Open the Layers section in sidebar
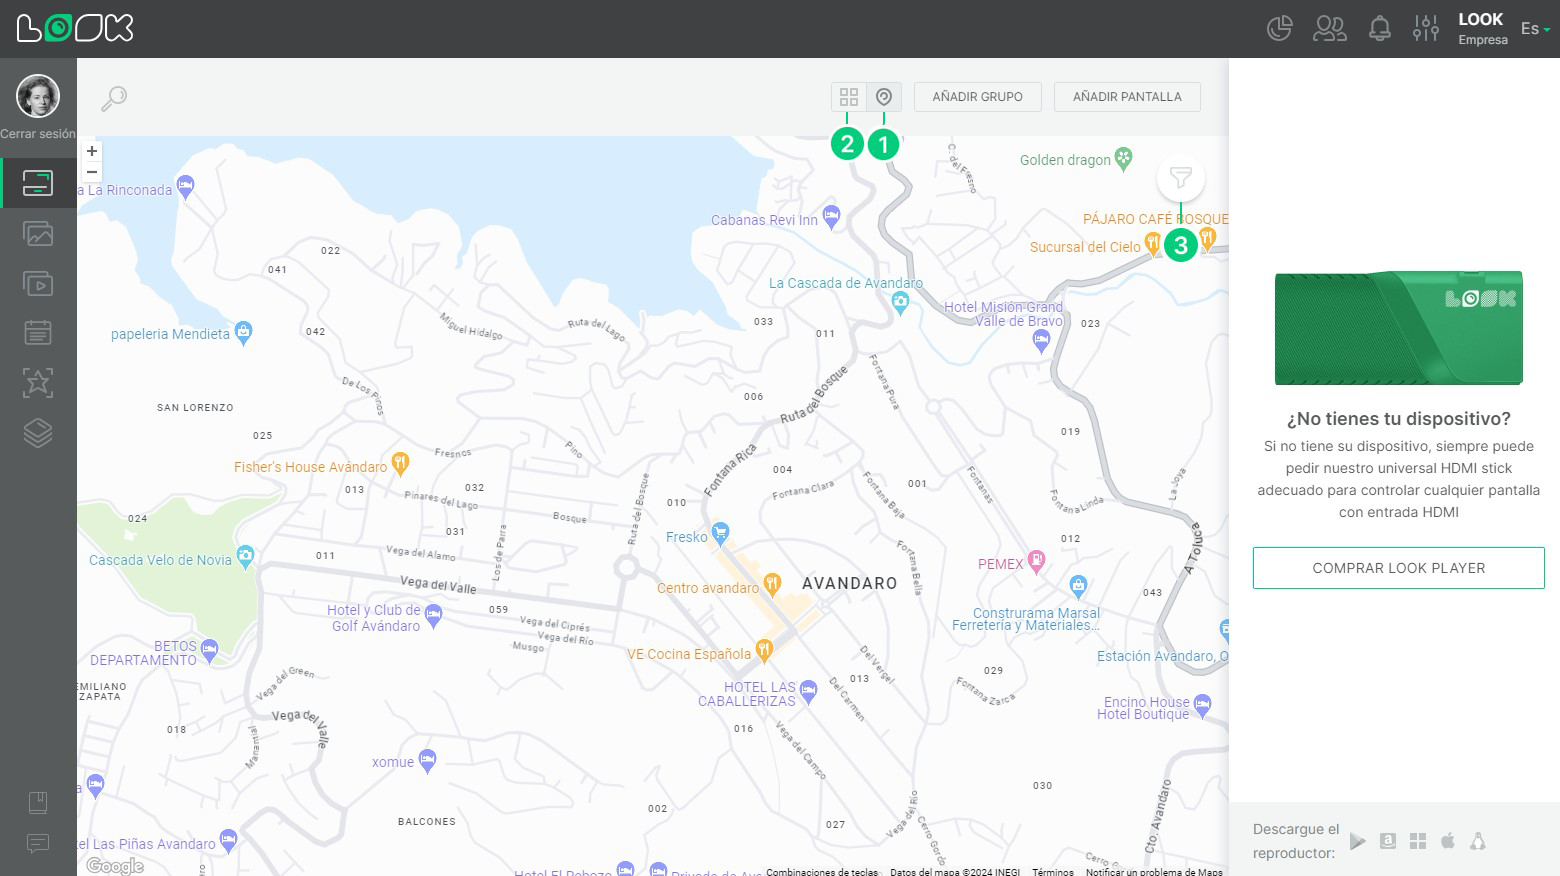 [38, 433]
